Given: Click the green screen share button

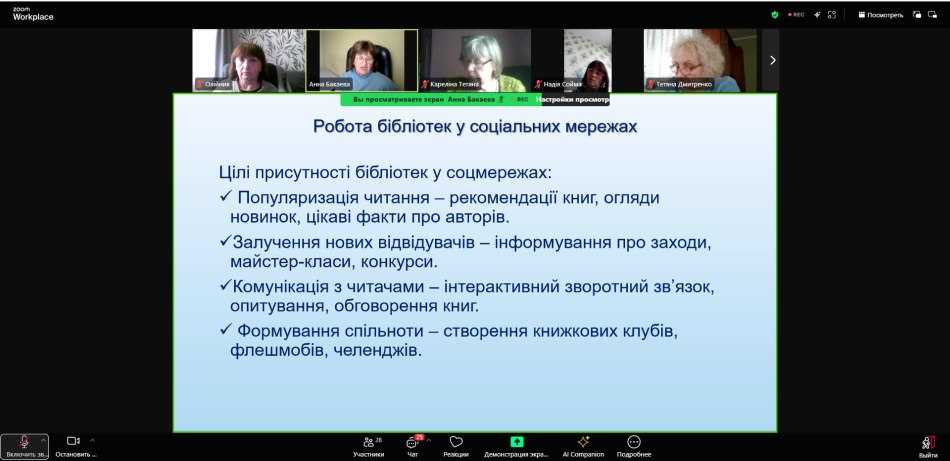Looking at the screenshot, I should pyautogui.click(x=516, y=442).
